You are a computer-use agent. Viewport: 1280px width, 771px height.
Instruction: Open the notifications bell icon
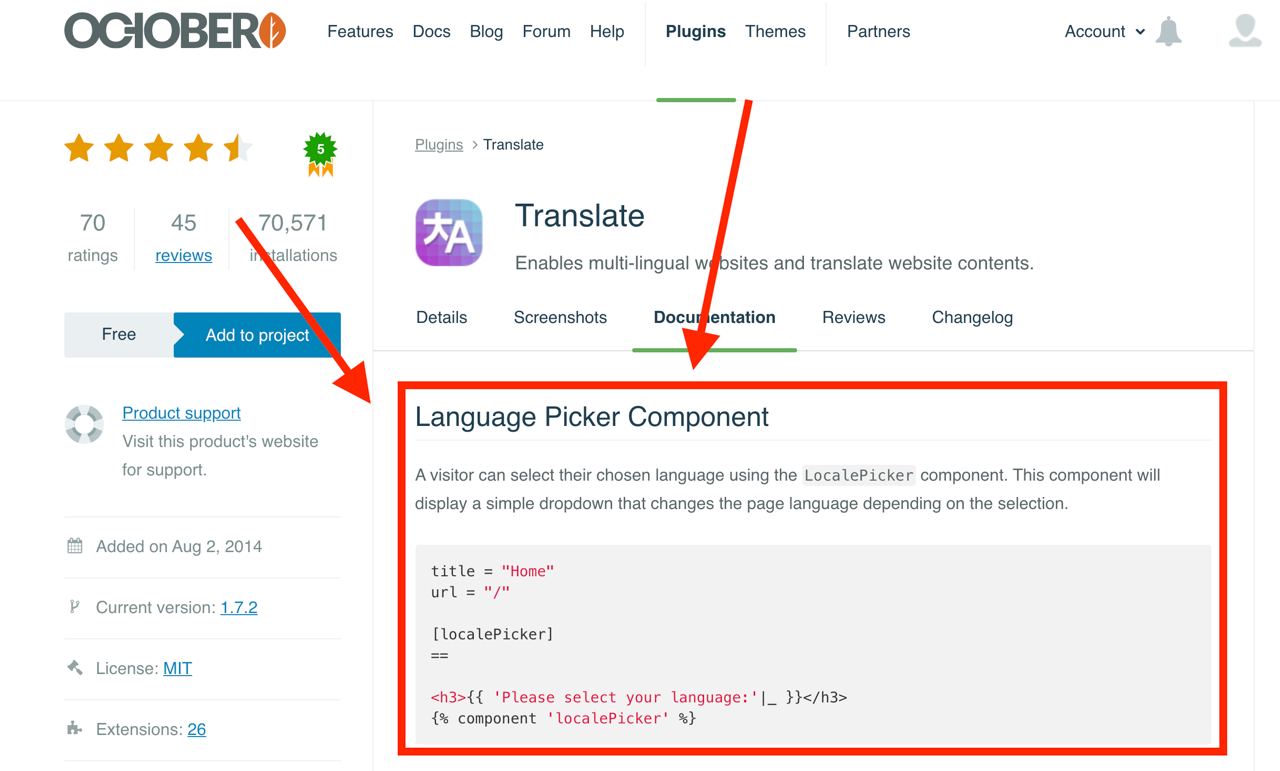tap(1168, 31)
